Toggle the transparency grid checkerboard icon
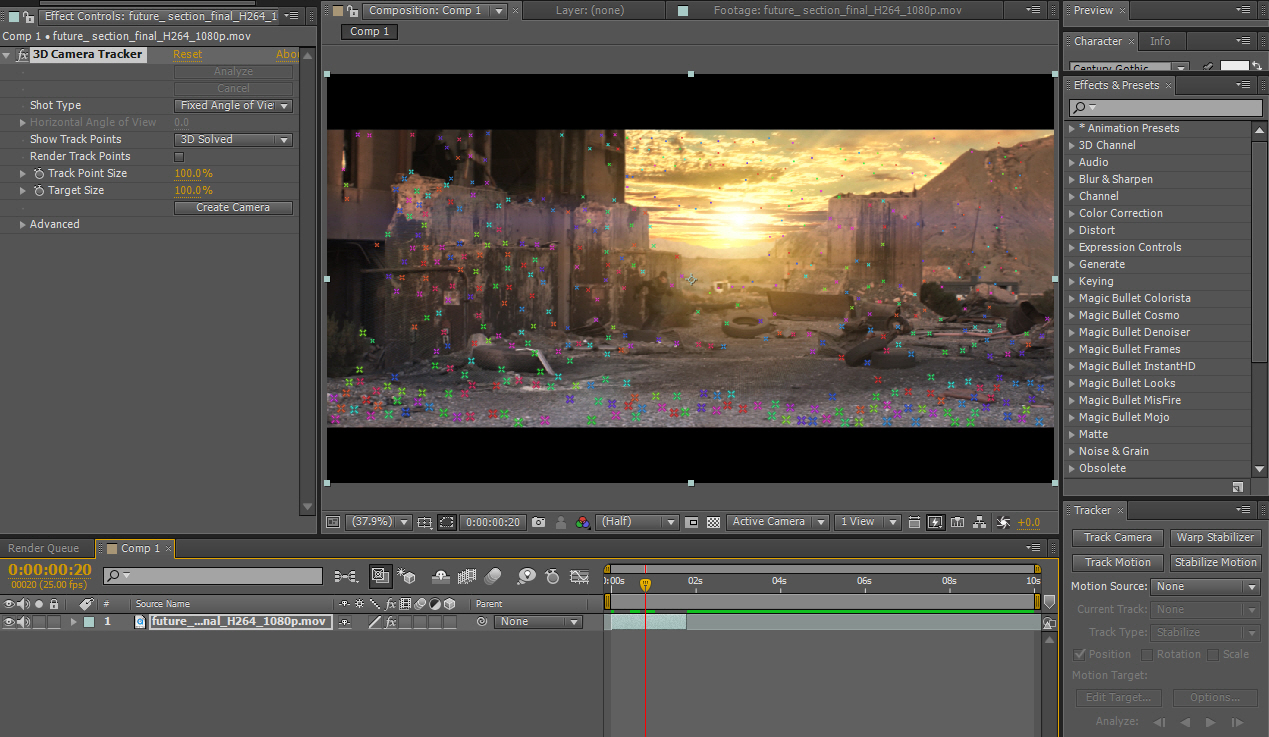1269x737 pixels. (713, 522)
